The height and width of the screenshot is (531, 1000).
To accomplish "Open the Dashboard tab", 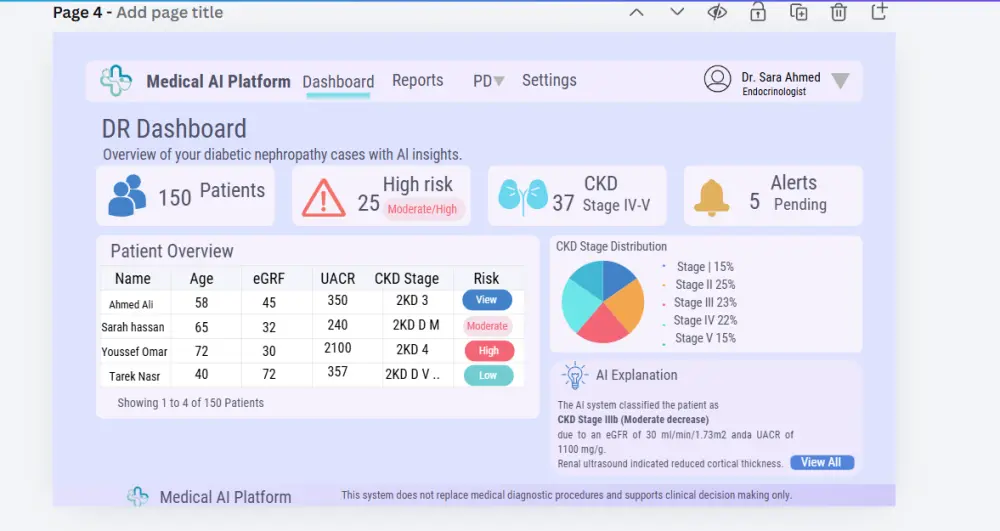I will coord(338,82).
